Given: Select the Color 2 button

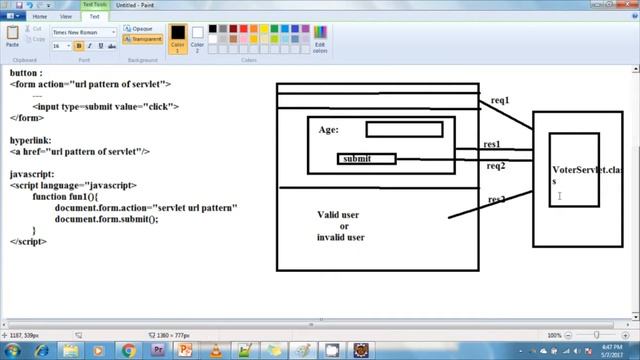Looking at the screenshot, I should 197,39.
